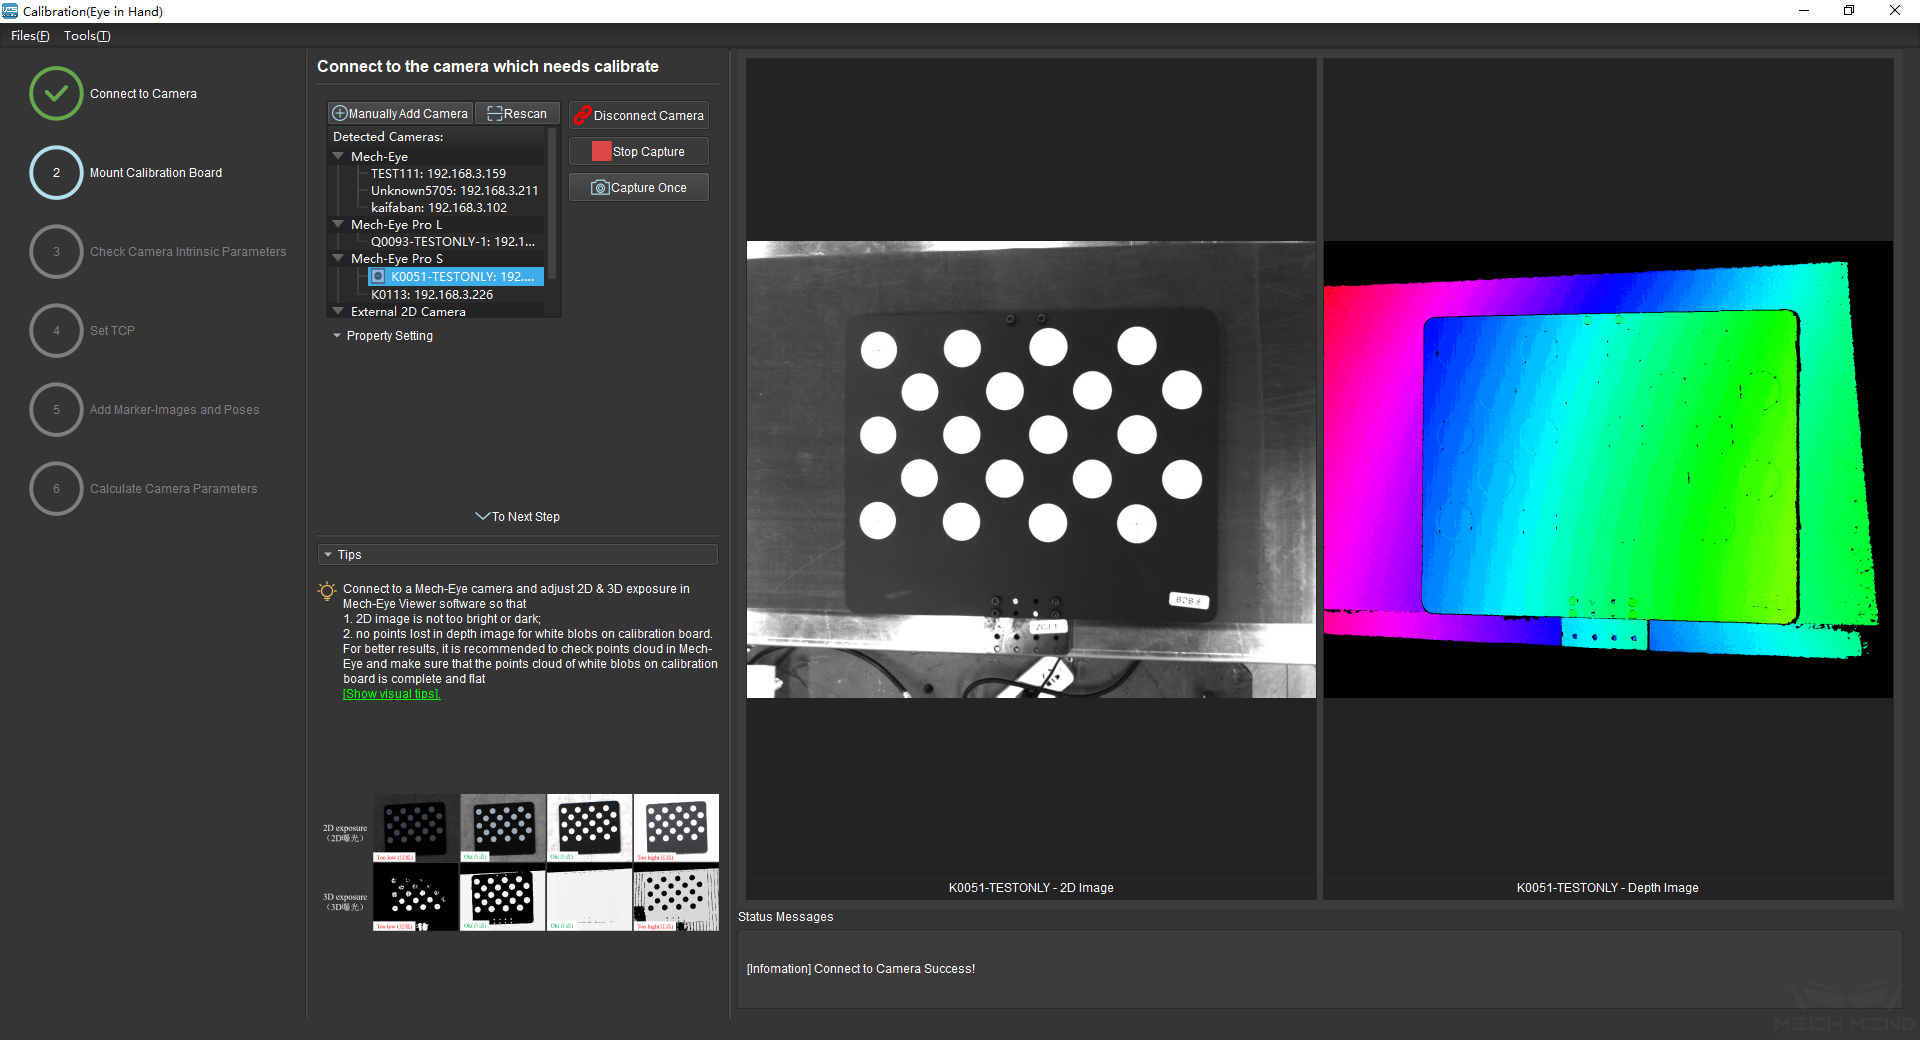Click the Capture Once camera icon
Screen dimensions: 1920x1040
(x=600, y=188)
